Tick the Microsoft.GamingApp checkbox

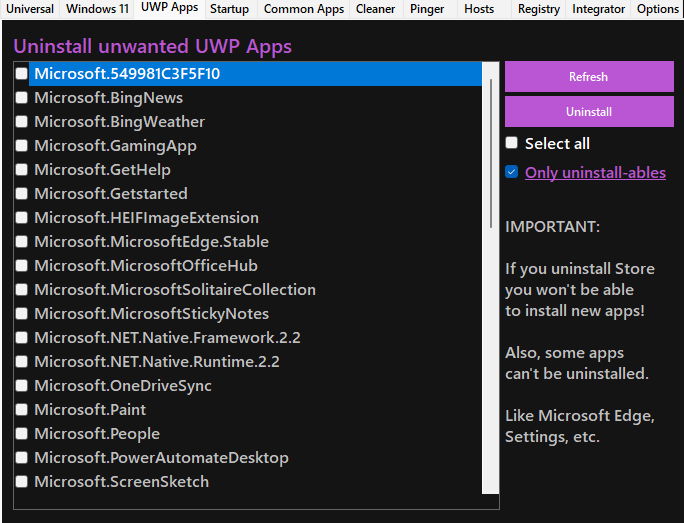(x=21, y=145)
